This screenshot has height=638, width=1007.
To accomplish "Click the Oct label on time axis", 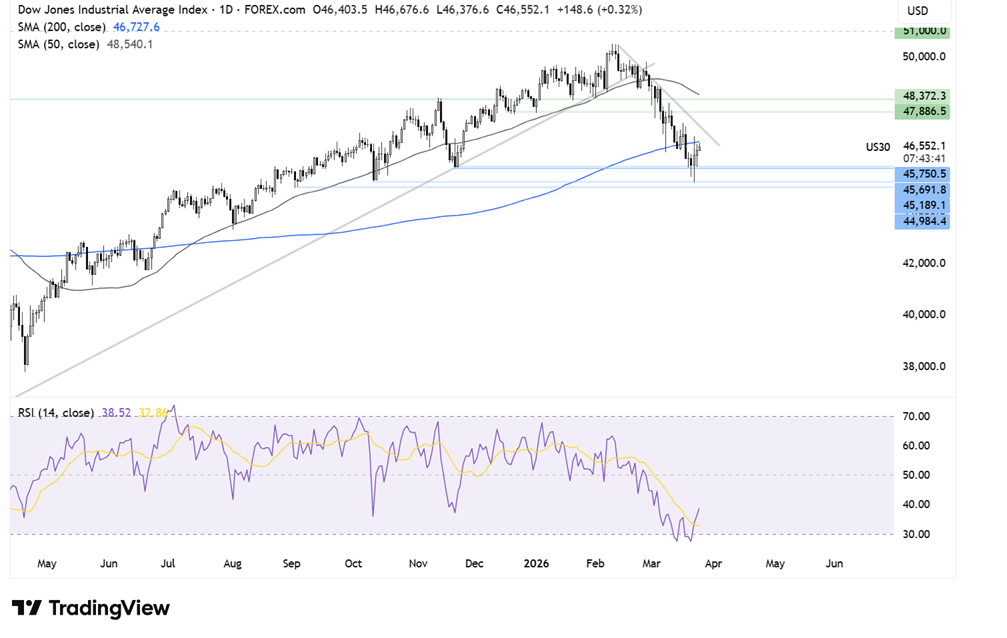I will point(354,564).
